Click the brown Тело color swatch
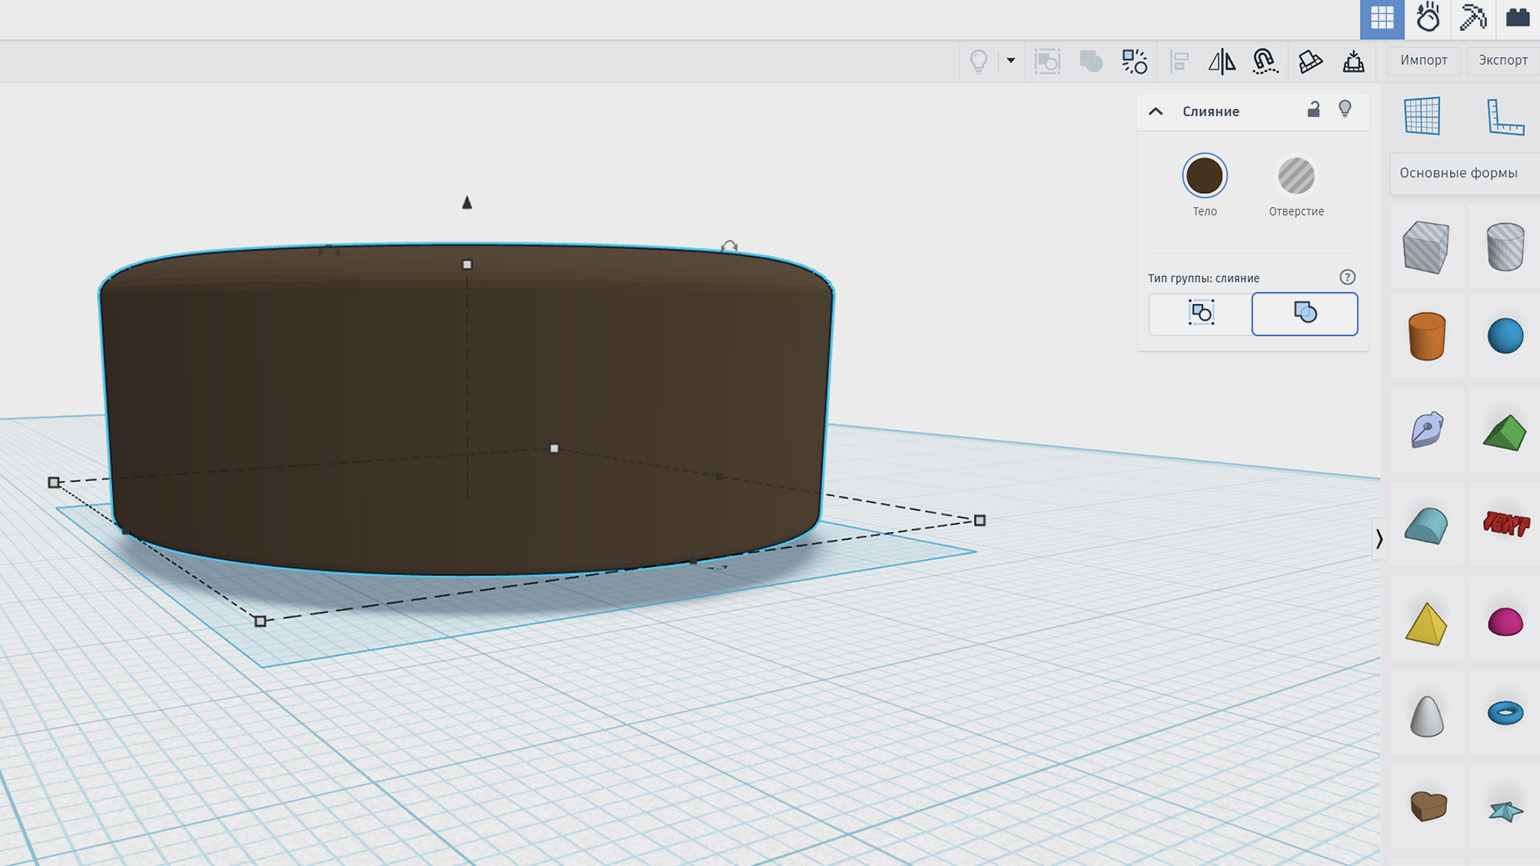Viewport: 1540px width, 866px height. click(1204, 176)
